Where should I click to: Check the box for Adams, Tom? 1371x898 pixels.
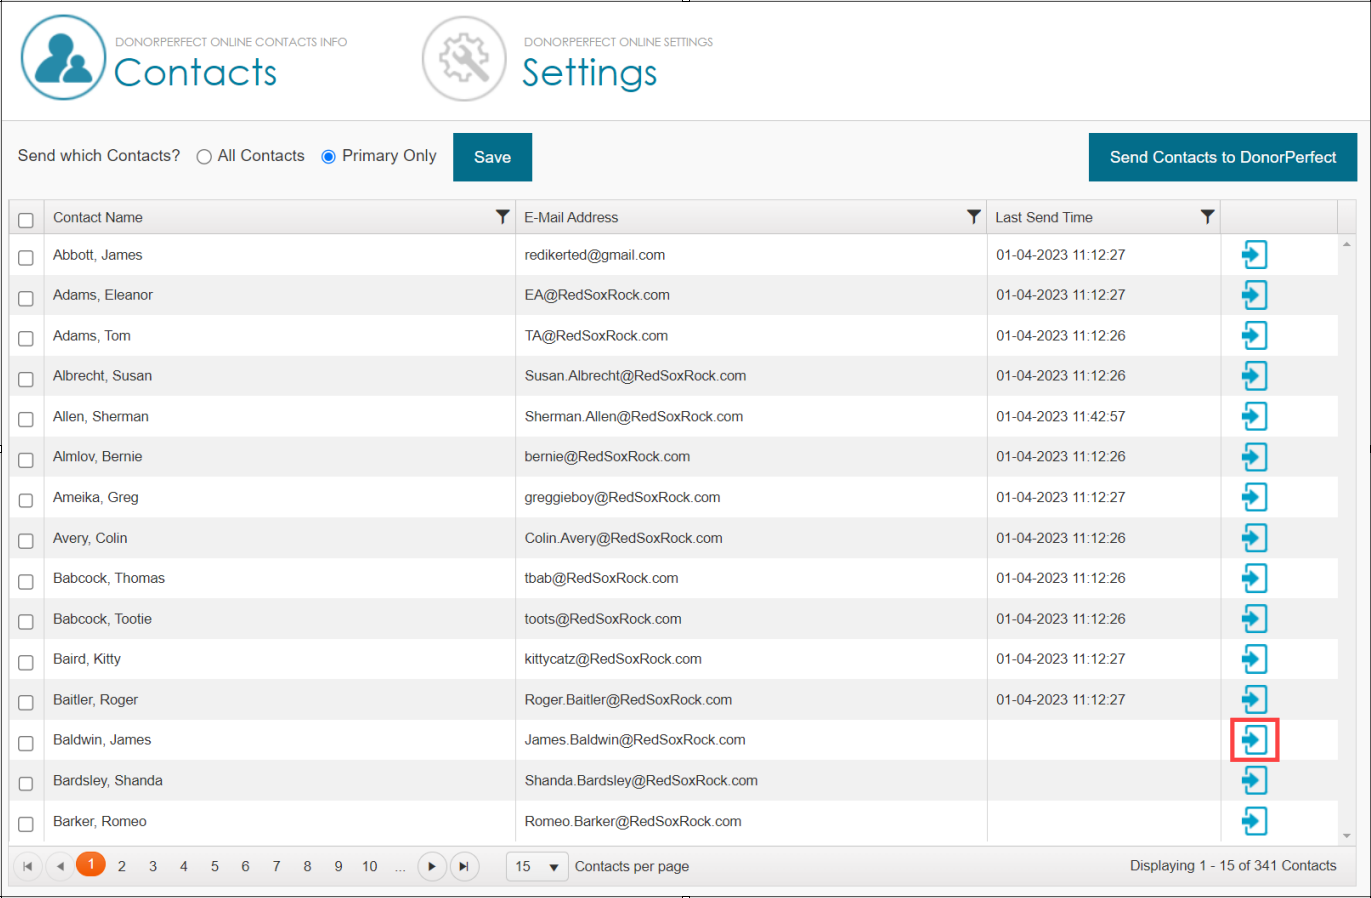[x=26, y=339]
